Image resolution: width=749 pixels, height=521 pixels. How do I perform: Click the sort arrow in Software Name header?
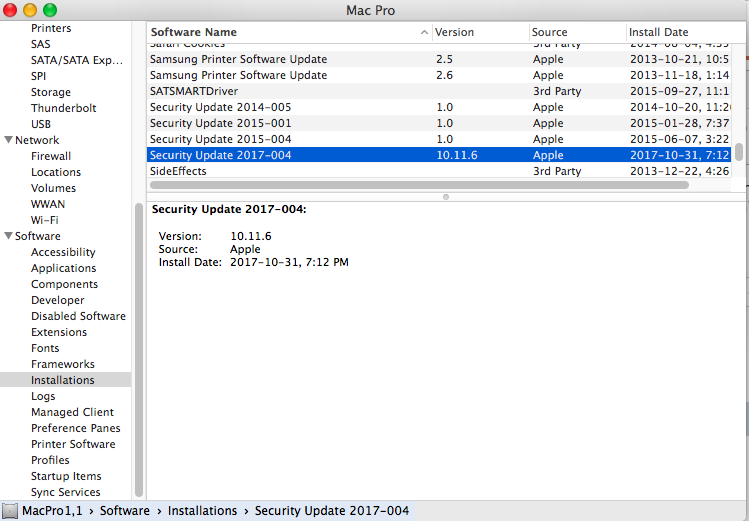[x=424, y=32]
